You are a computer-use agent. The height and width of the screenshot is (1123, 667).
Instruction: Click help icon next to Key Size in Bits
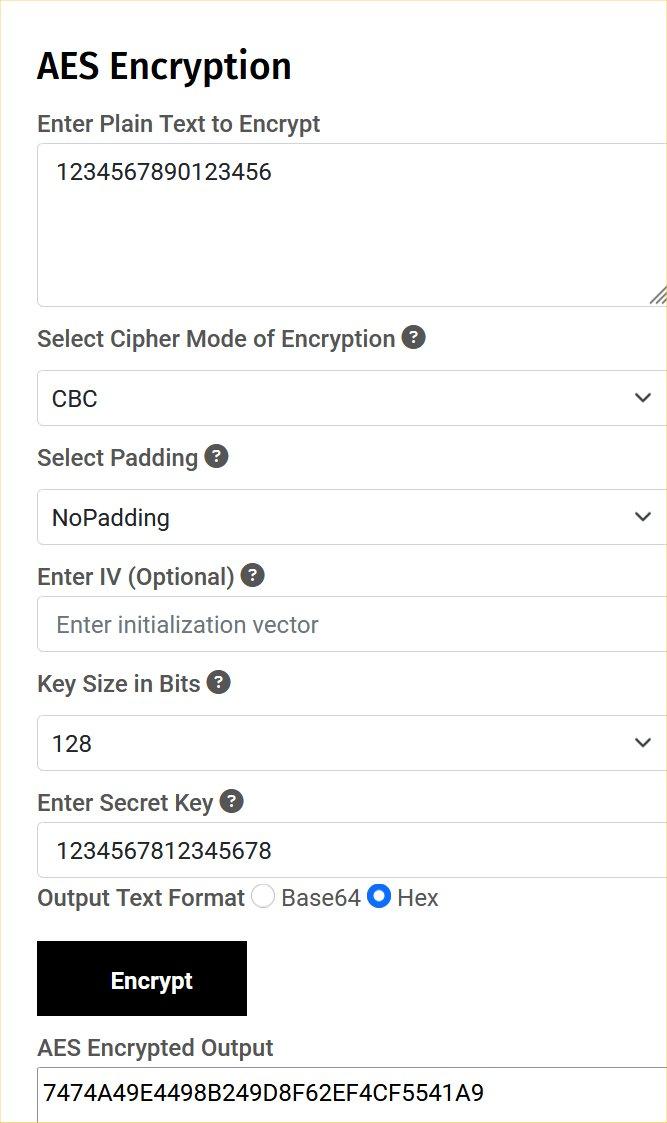218,683
